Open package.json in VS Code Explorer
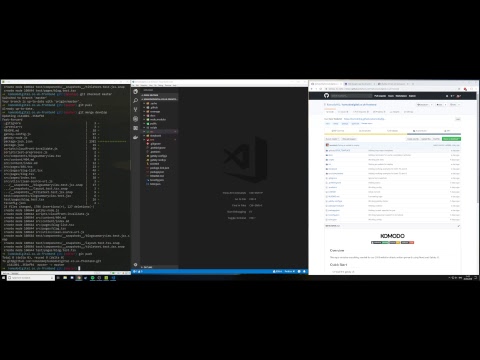Screen dimensions: 480x360 157,172
